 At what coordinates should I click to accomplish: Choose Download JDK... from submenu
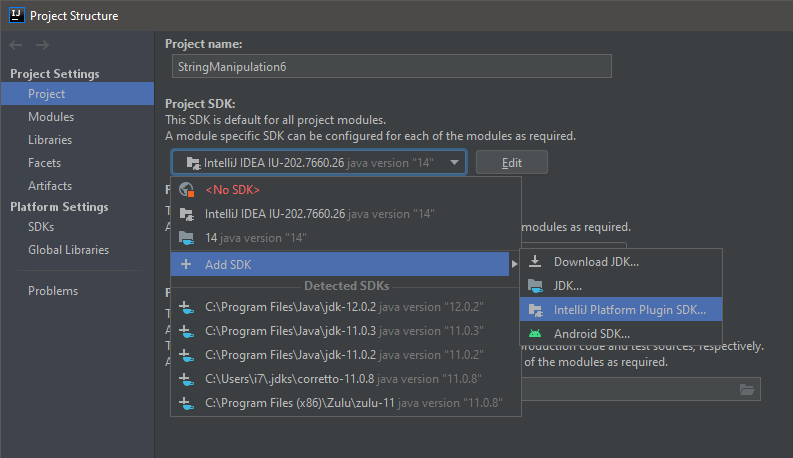(x=621, y=261)
